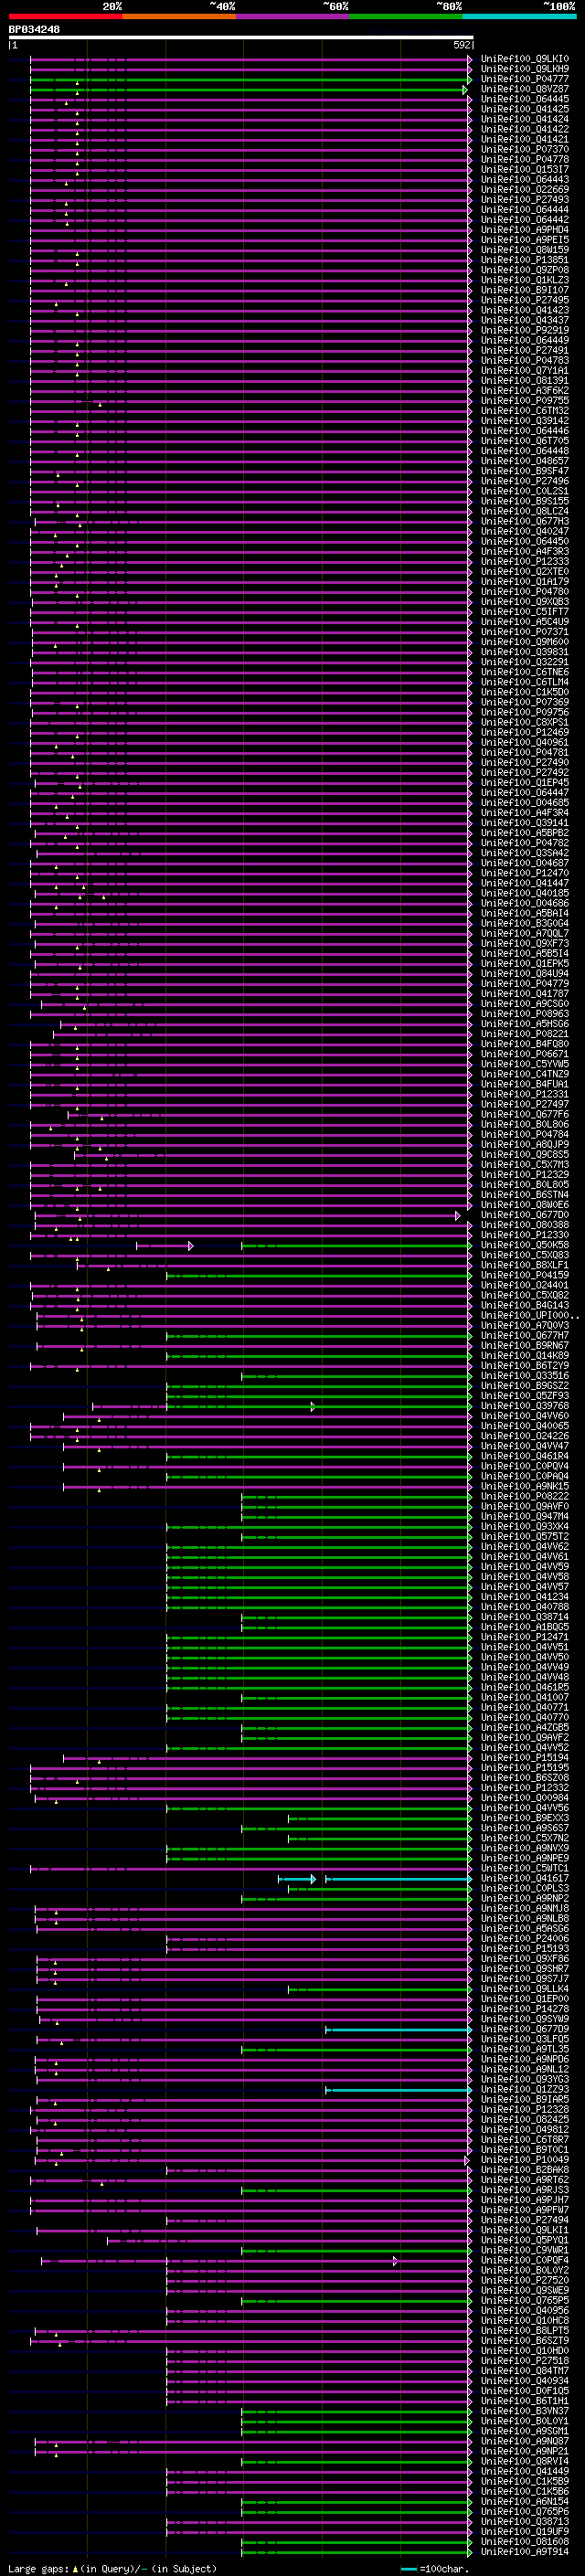Select hit UniRef100_Q575T2
585x2576 pixels.
pos(525,1537)
